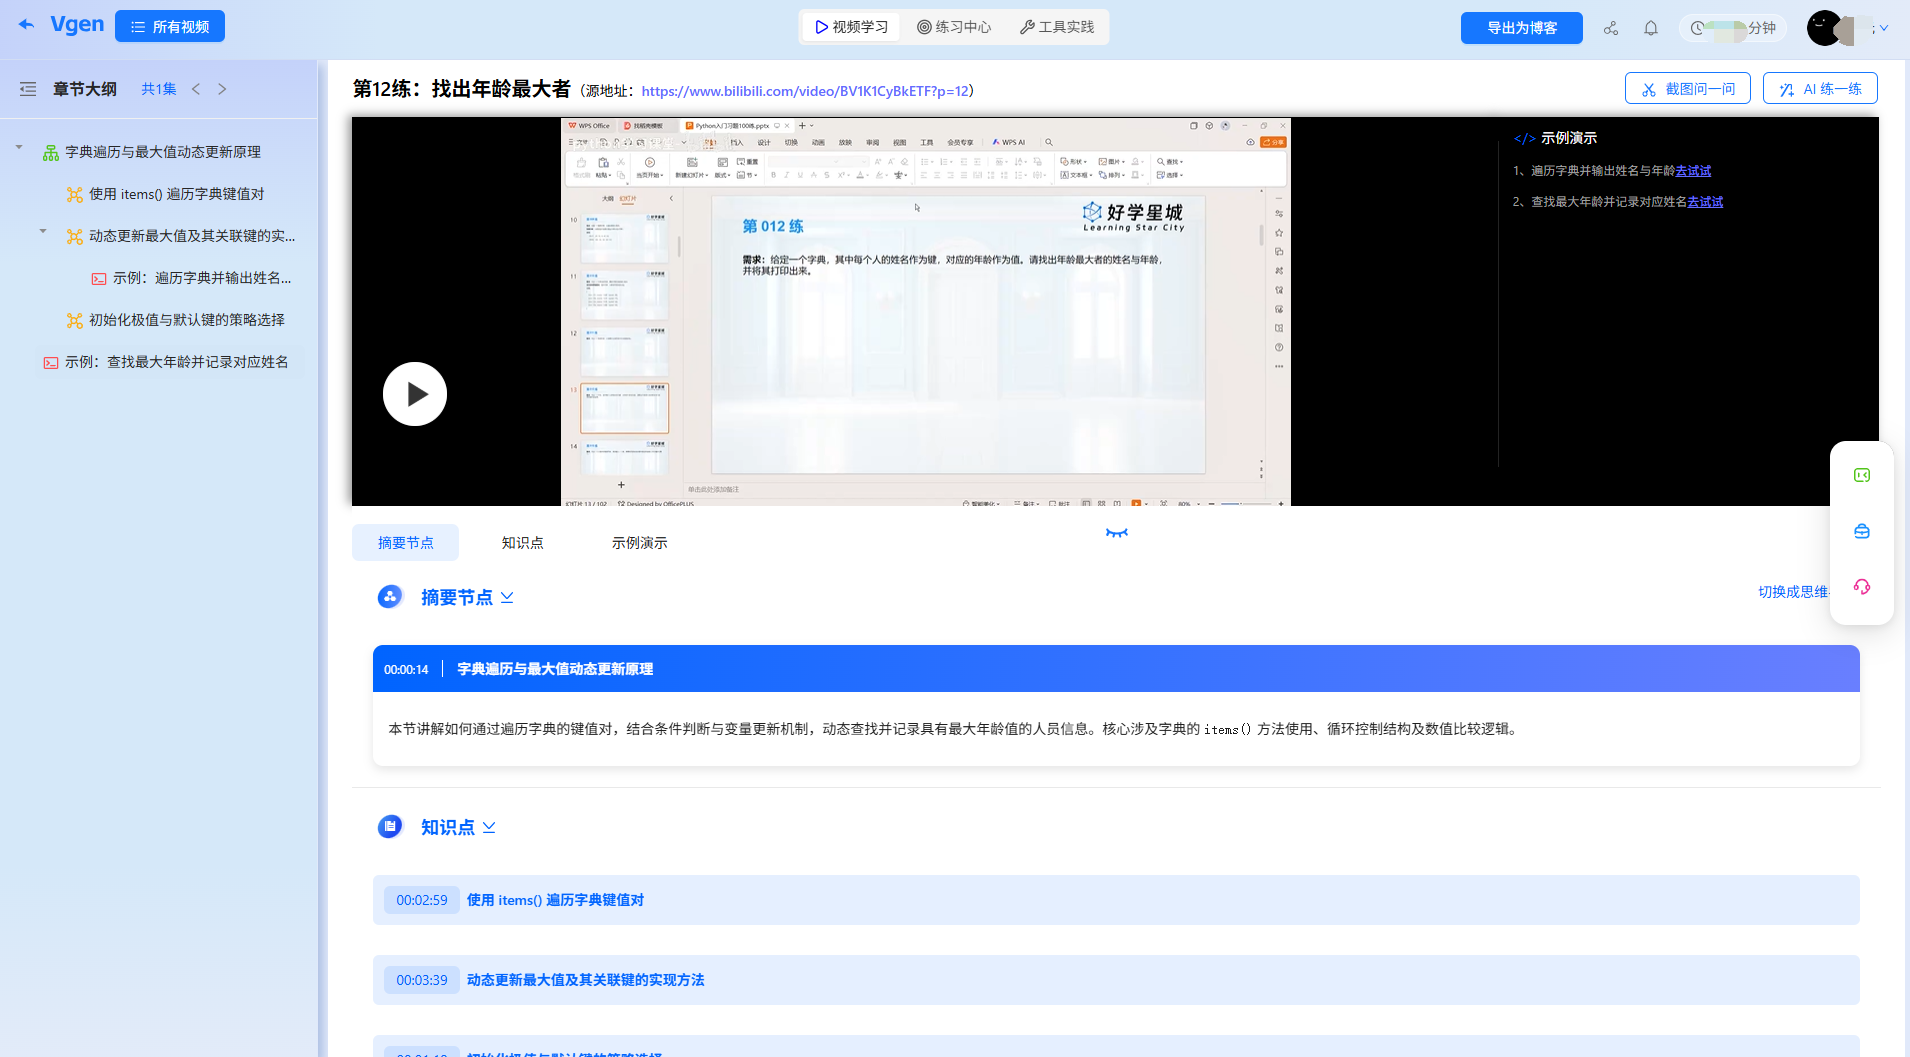Click the Vgen logo
Image resolution: width=1910 pixels, height=1057 pixels.
point(77,24)
